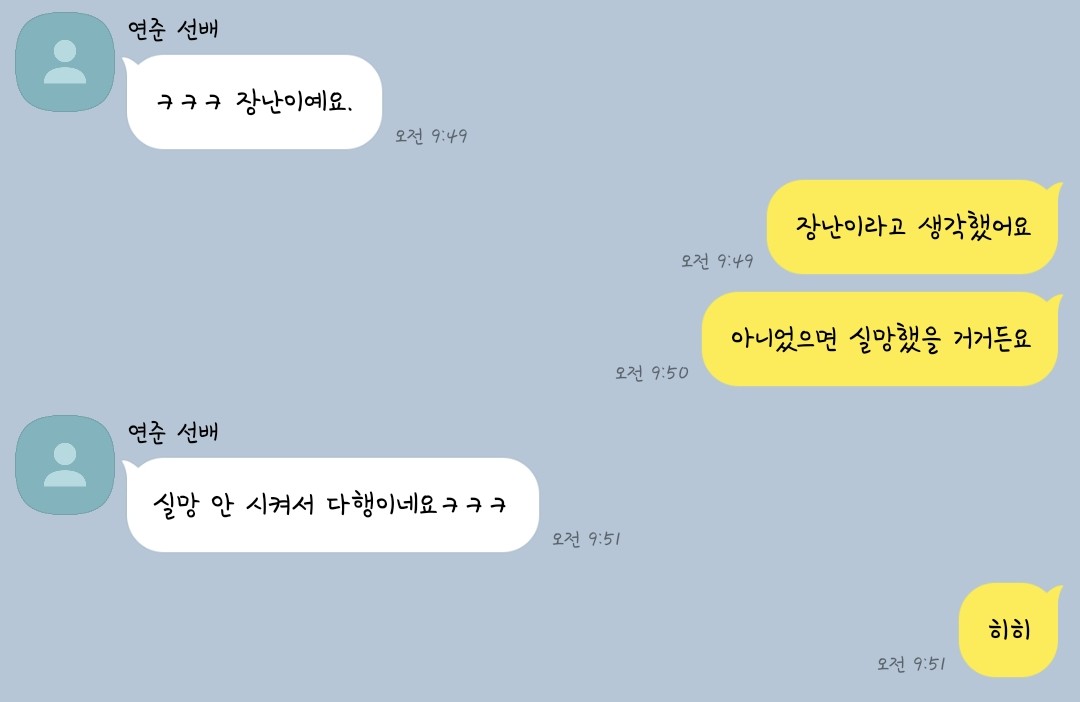Image resolution: width=1080 pixels, height=702 pixels.
Task: Click timestamp 오전 9:49 next to 장난이에요 bubble
Action: pos(431,136)
